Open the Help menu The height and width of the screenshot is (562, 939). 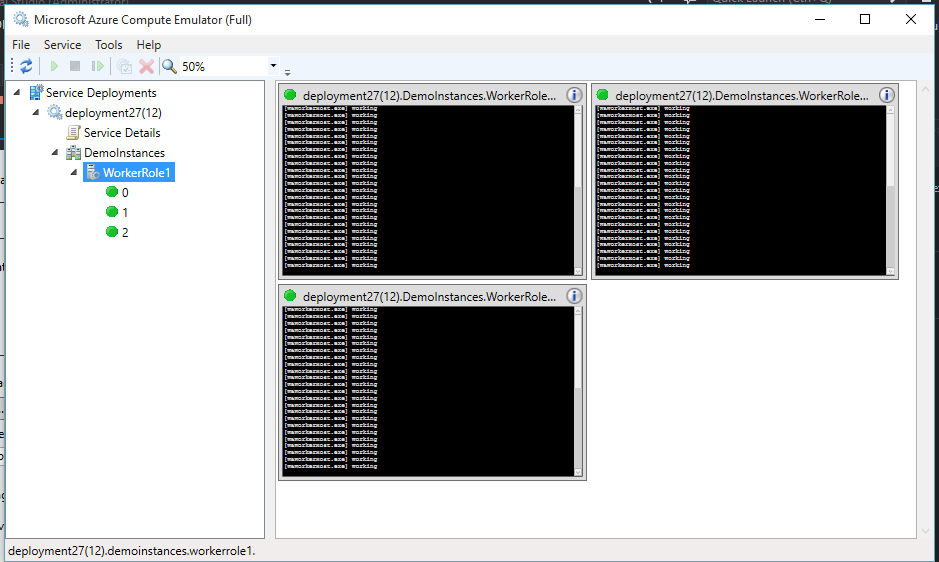pyautogui.click(x=149, y=45)
